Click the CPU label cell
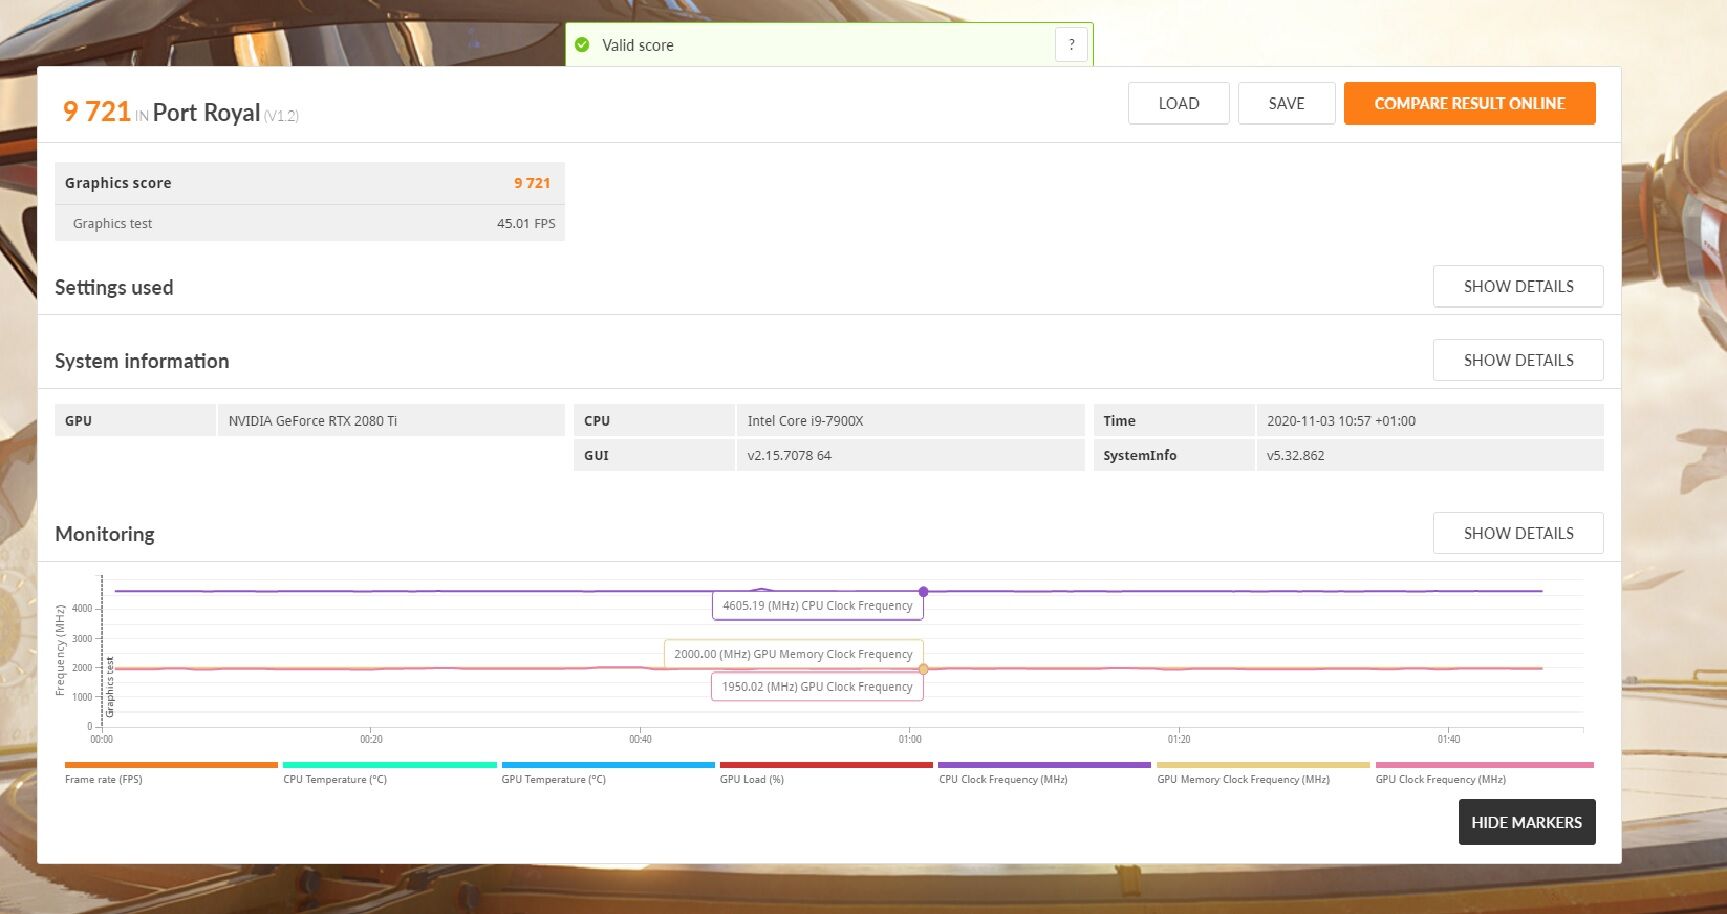Viewport: 1727px width, 914px height. (654, 421)
